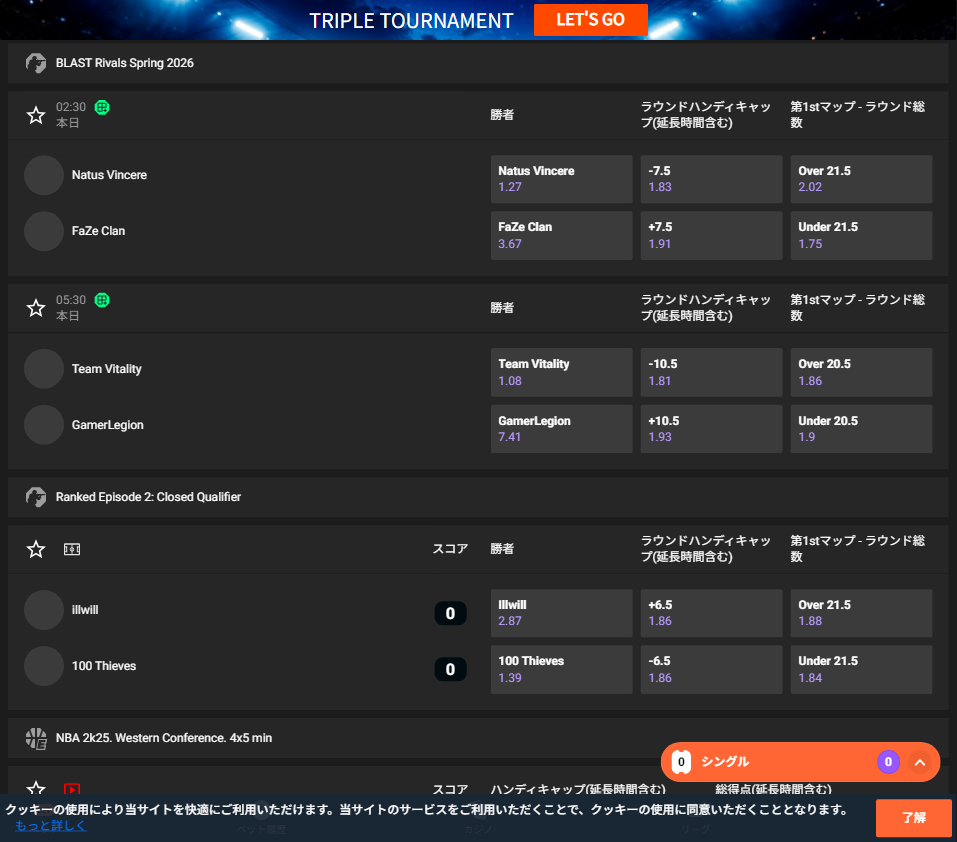957x842 pixels.
Task: Select -10.5 handicap odds 1.81
Action: [712, 373]
